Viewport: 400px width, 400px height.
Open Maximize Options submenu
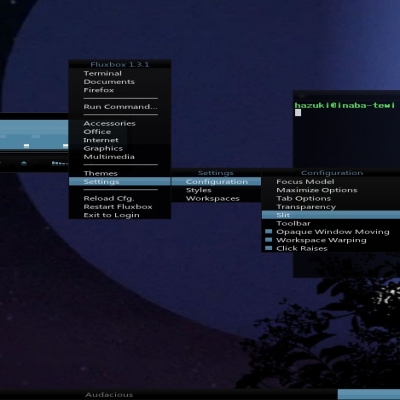coord(331,190)
